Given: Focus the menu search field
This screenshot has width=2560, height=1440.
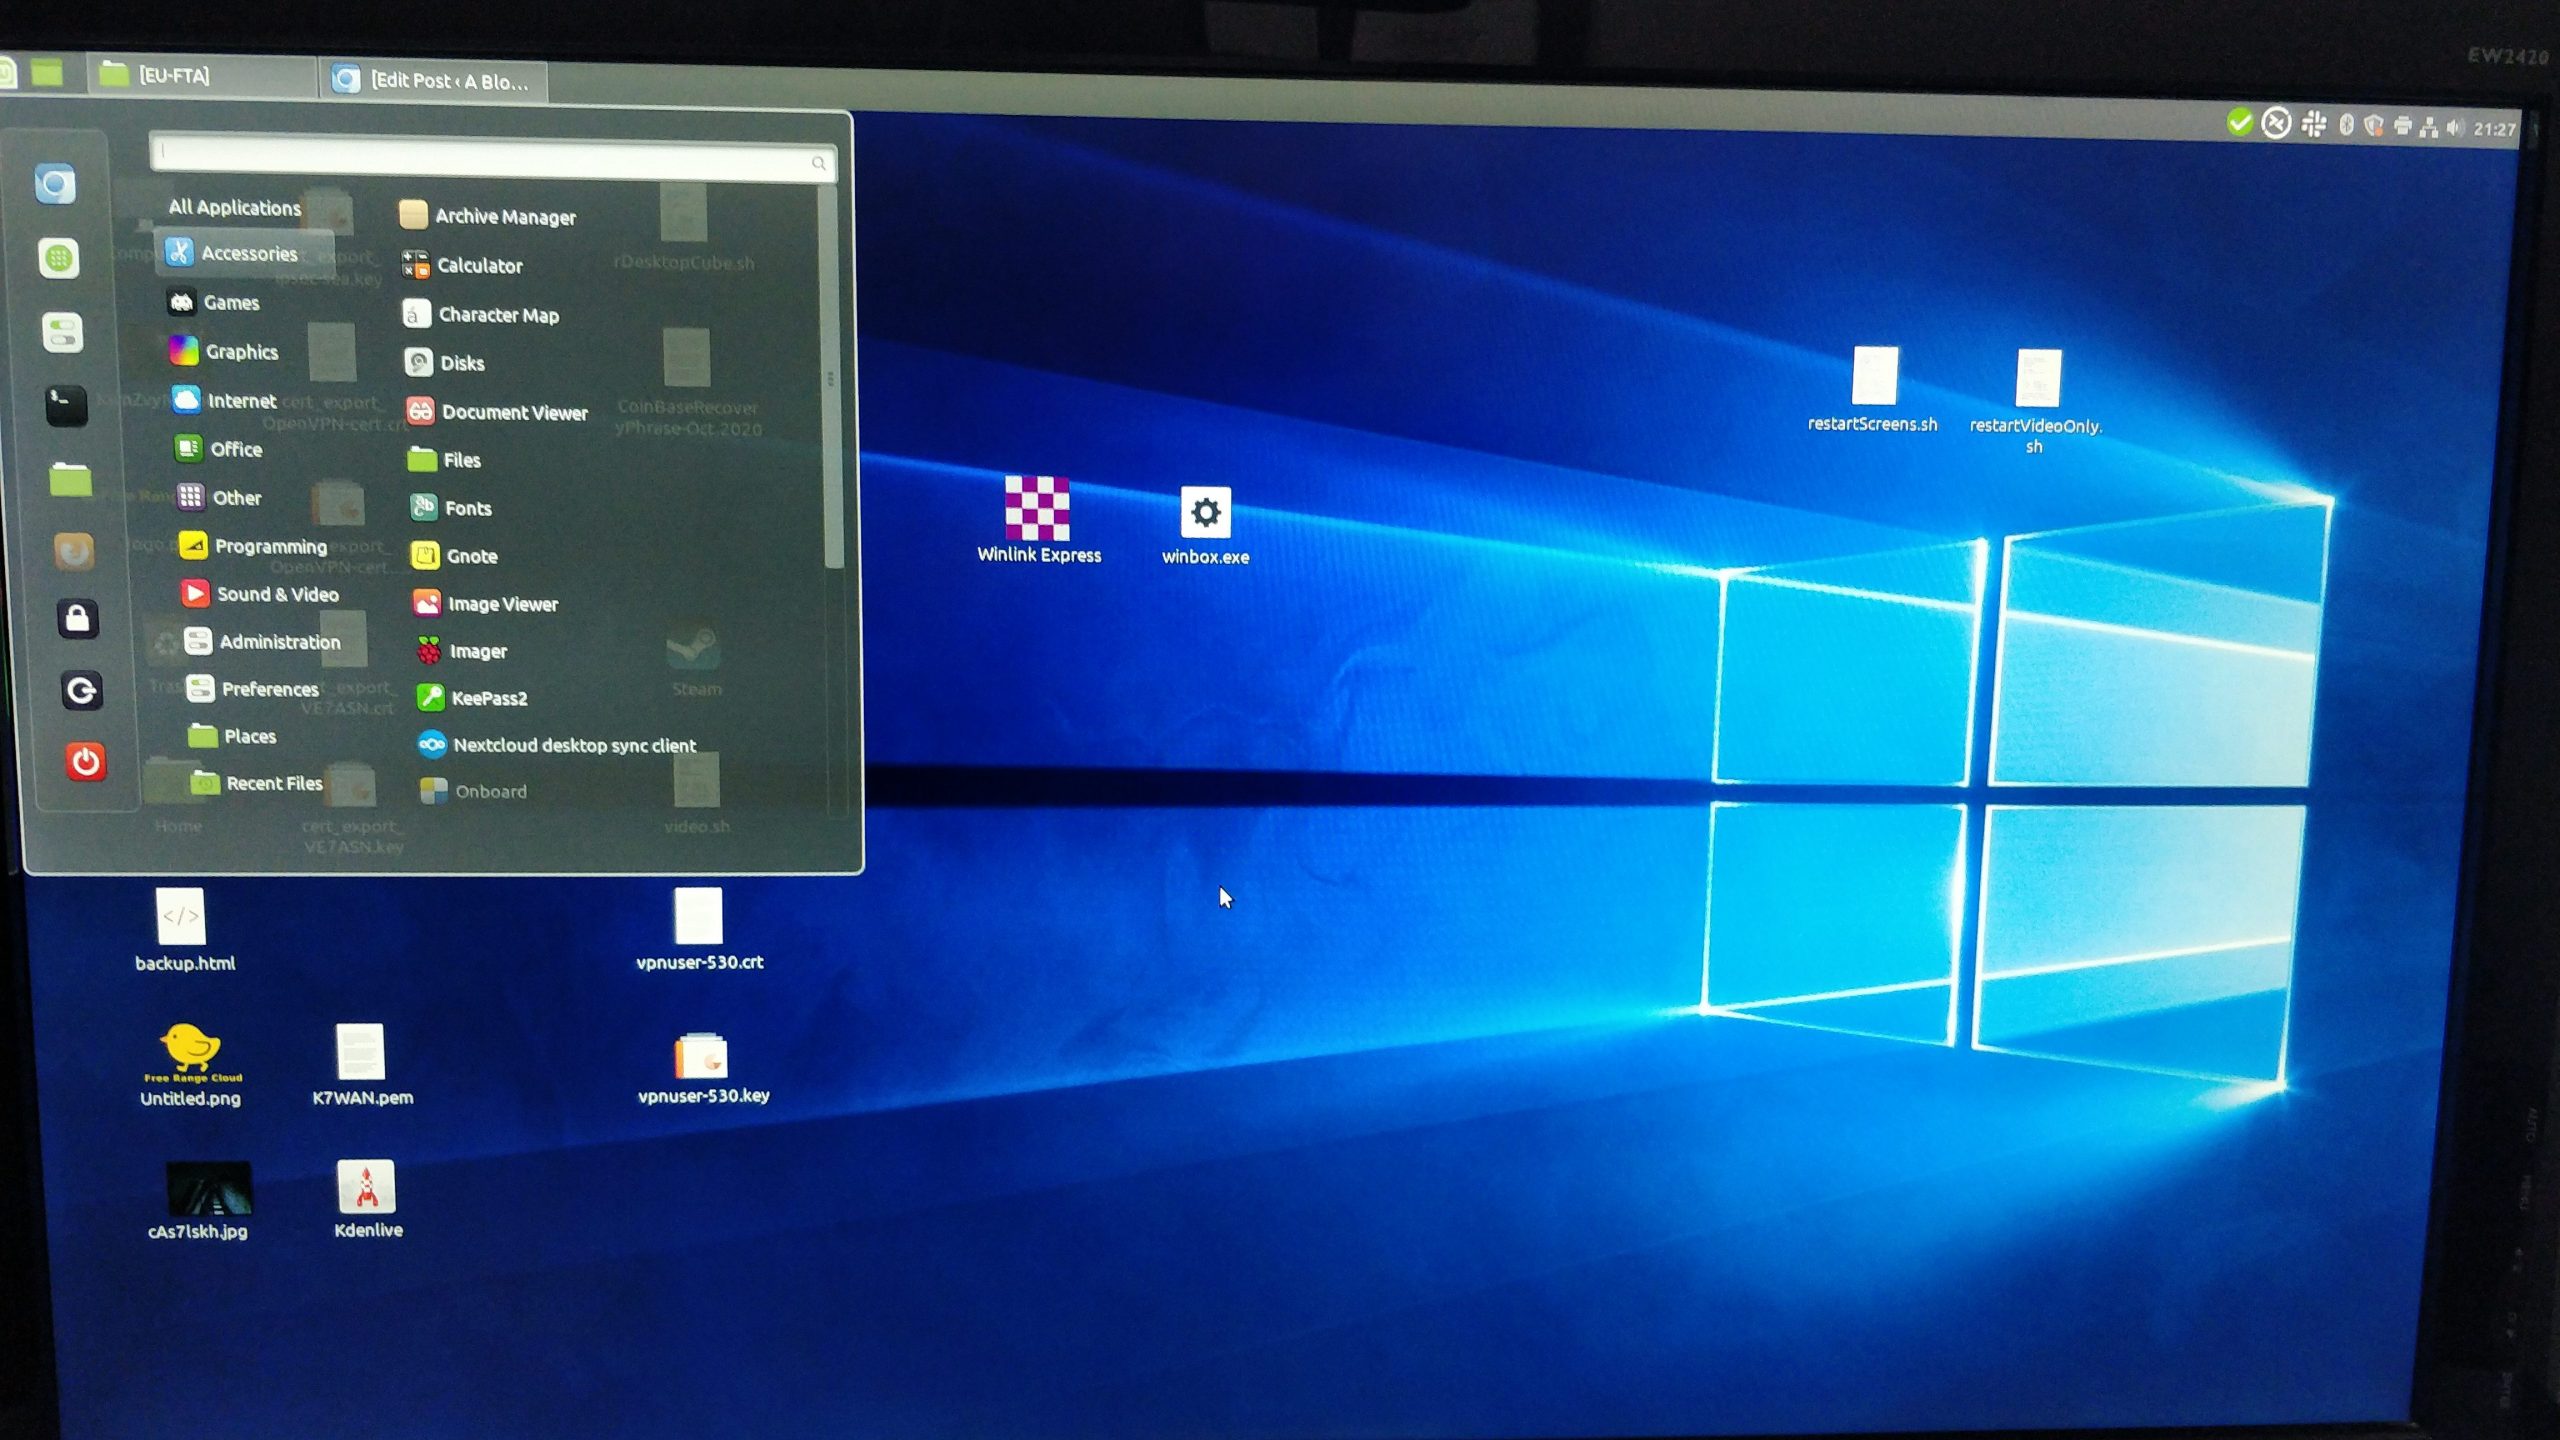Looking at the screenshot, I should pyautogui.click(x=492, y=157).
